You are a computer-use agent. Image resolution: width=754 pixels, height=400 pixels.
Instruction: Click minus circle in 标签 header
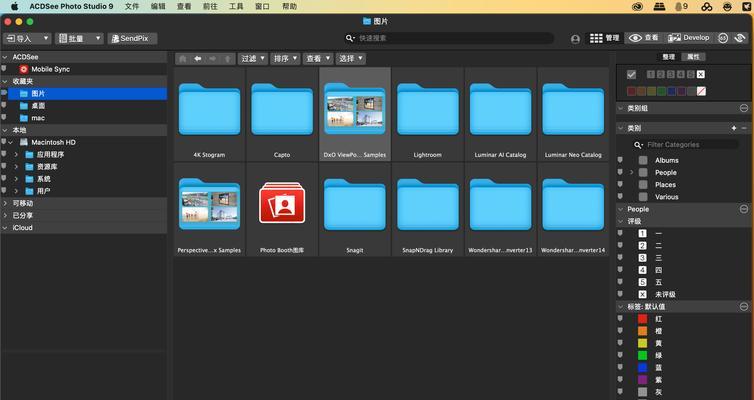point(743,306)
